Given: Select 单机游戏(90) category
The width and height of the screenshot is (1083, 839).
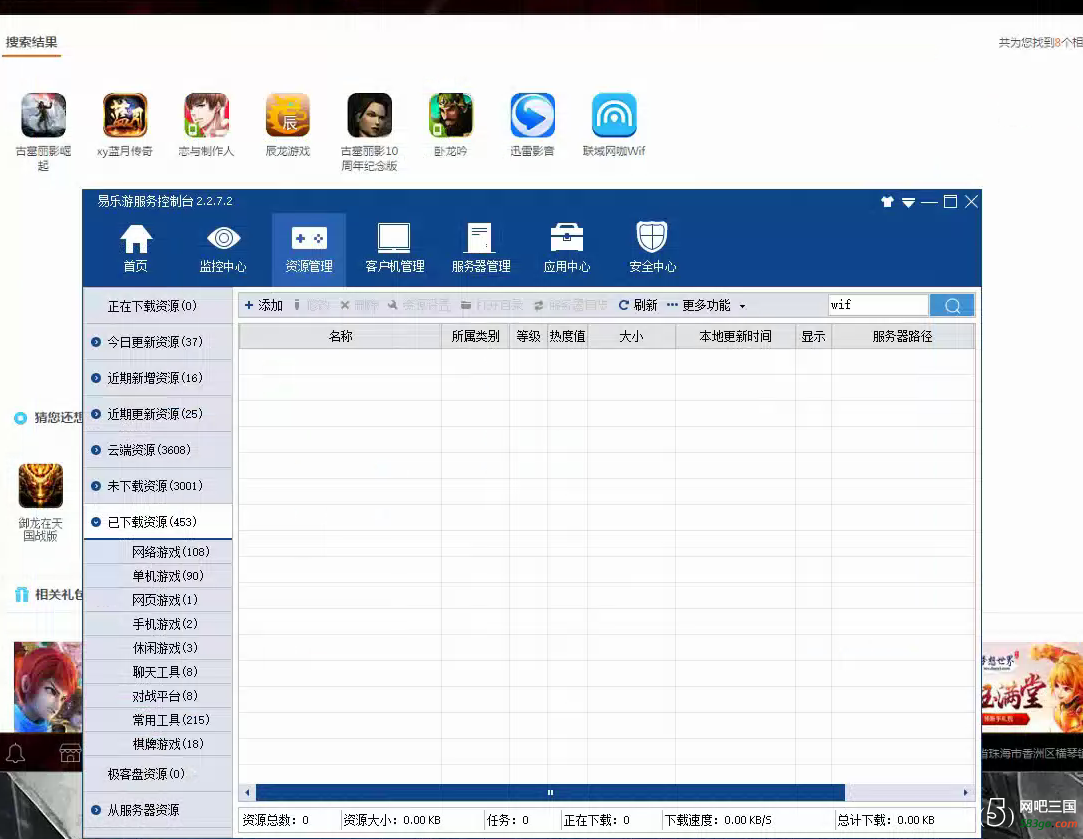Looking at the screenshot, I should click(x=157, y=576).
